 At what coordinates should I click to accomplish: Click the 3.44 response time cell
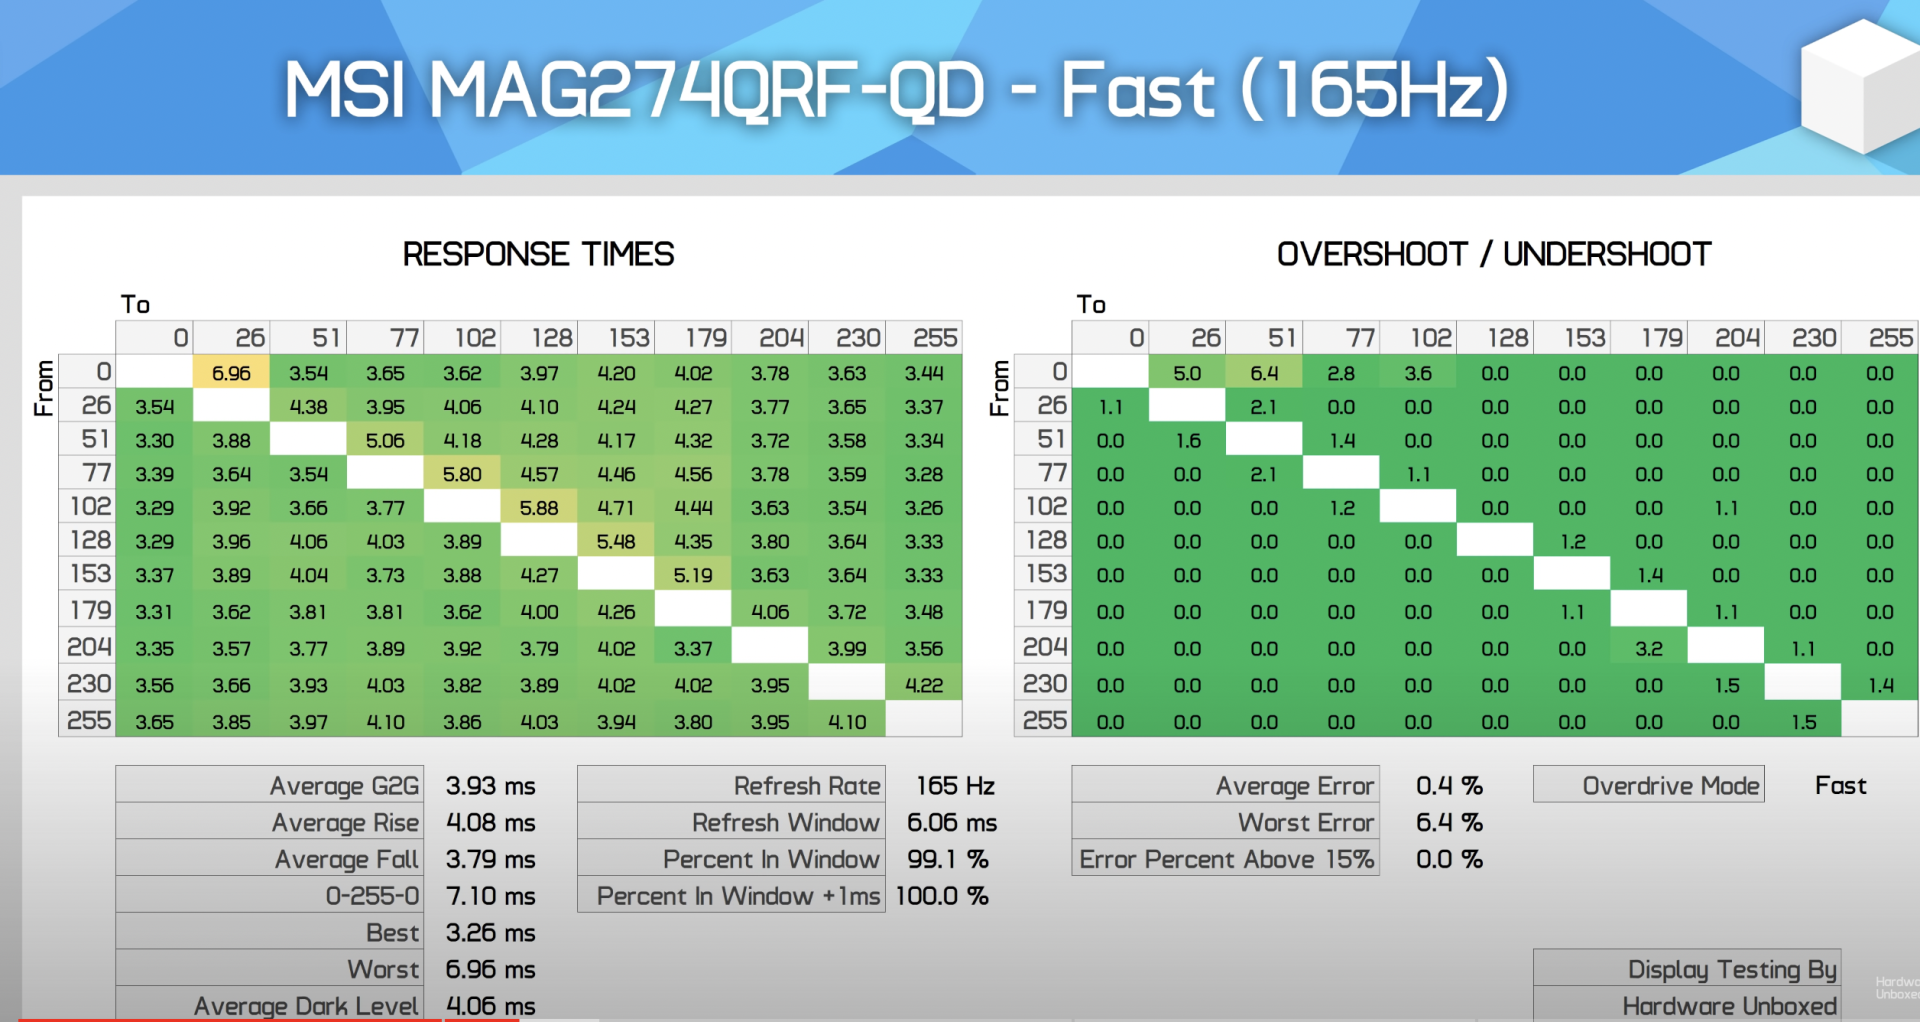924,373
